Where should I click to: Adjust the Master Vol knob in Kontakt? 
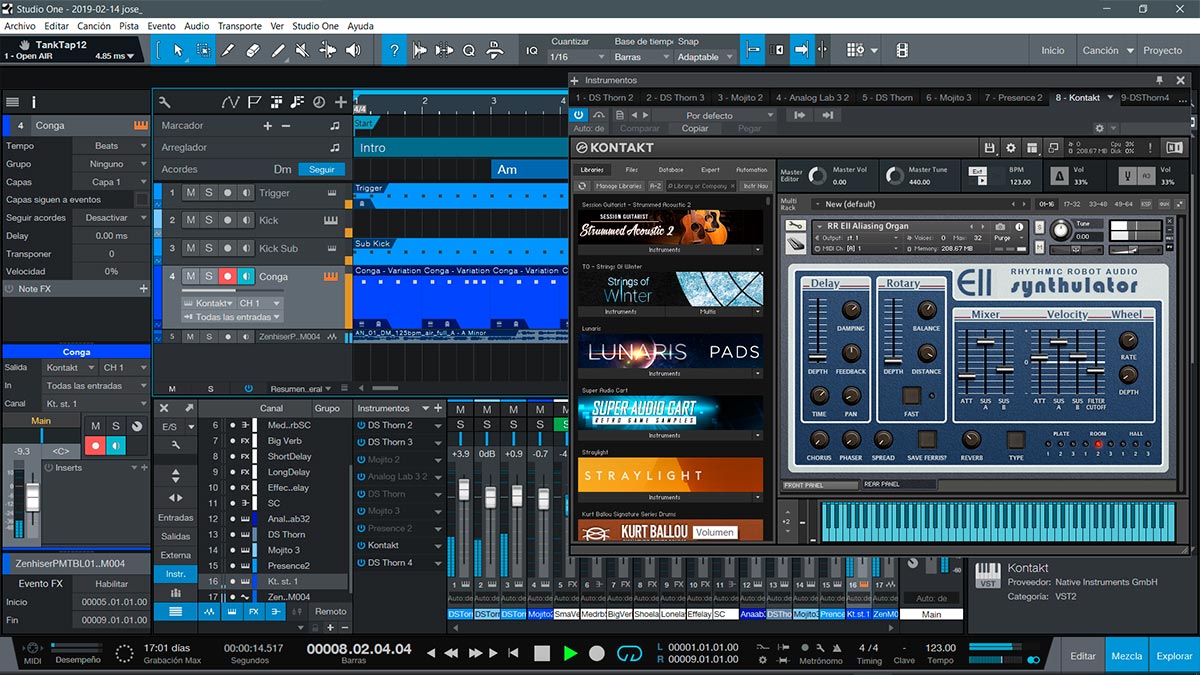tap(817, 176)
